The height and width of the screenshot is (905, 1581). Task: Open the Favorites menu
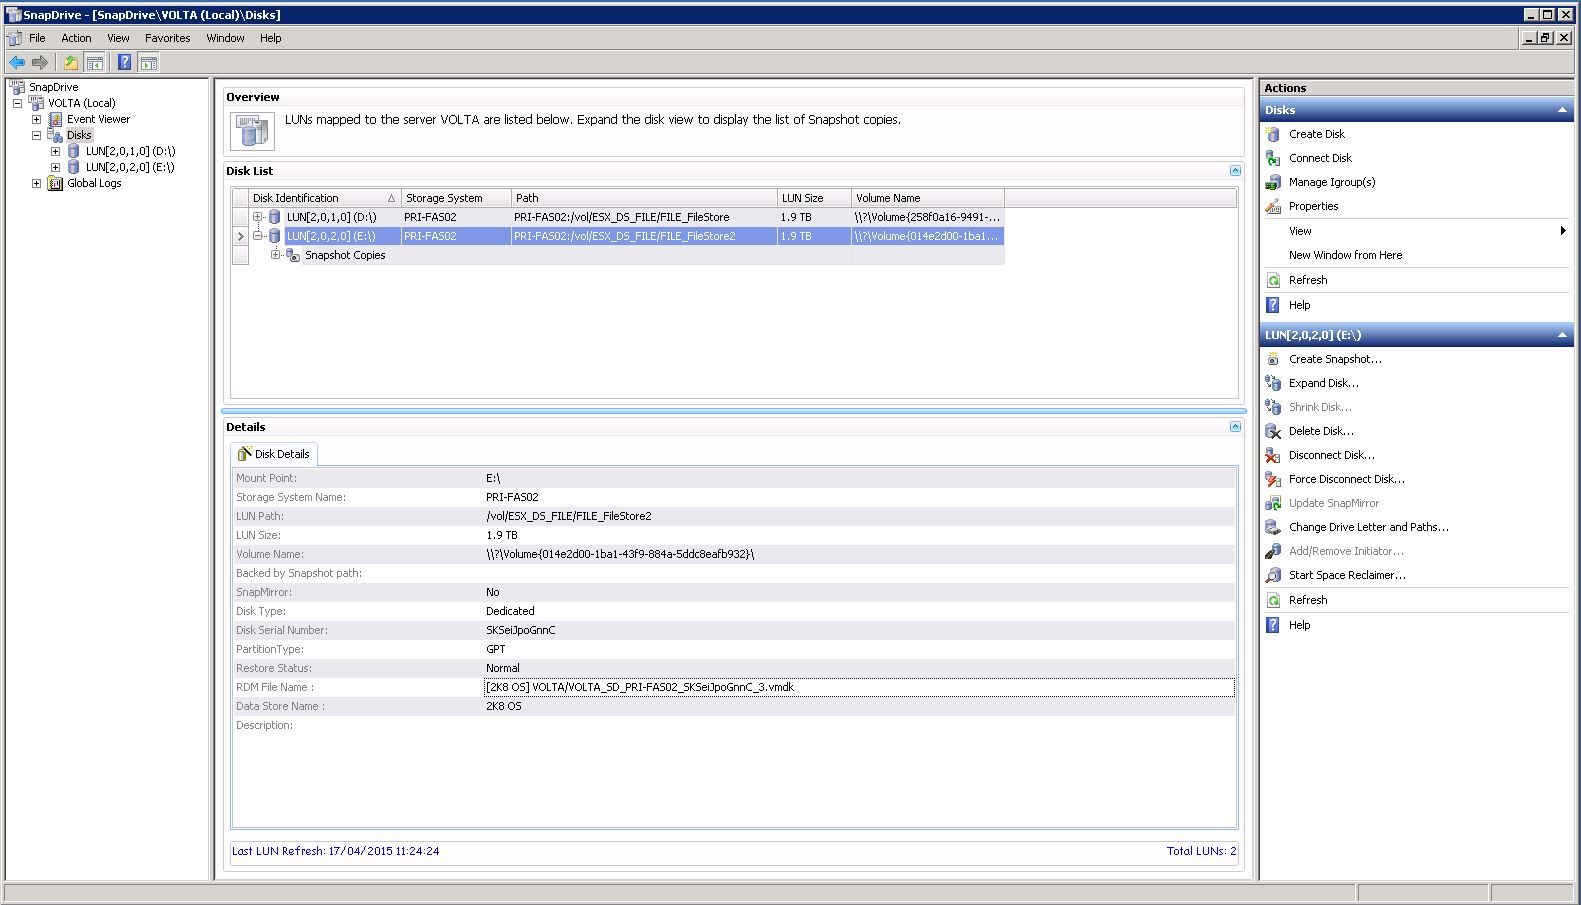[167, 38]
